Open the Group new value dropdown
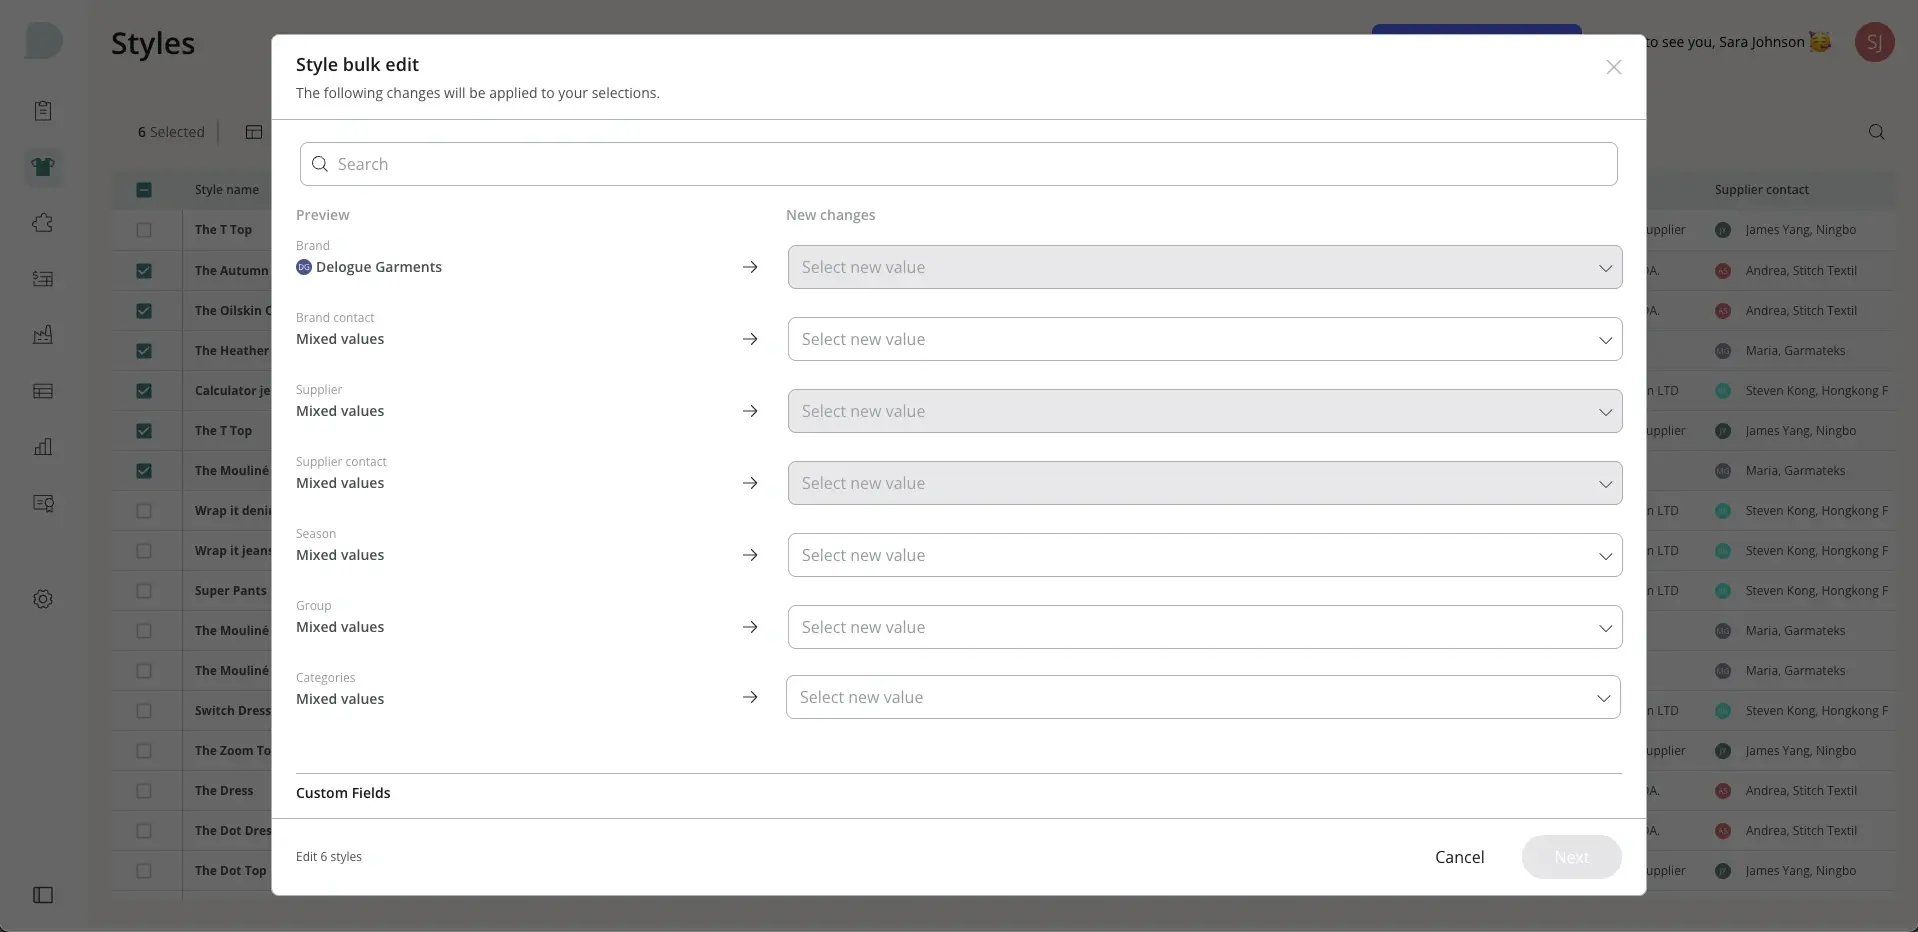Screen dimensions: 1918x932 1204,627
